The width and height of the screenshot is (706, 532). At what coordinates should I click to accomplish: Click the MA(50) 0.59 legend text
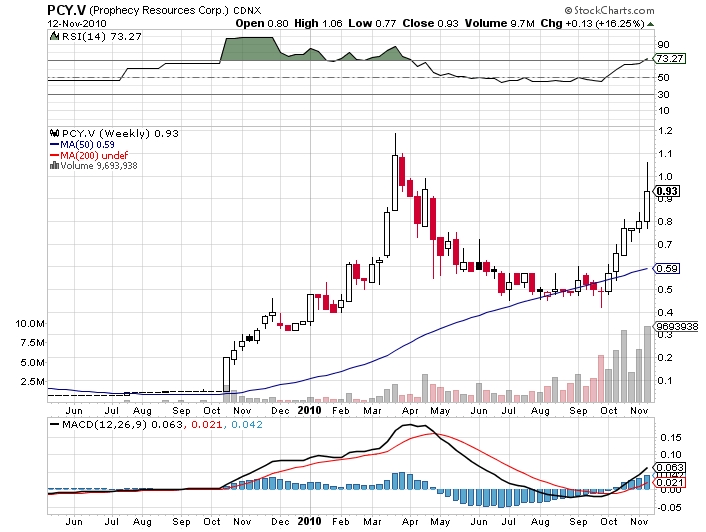pos(88,144)
